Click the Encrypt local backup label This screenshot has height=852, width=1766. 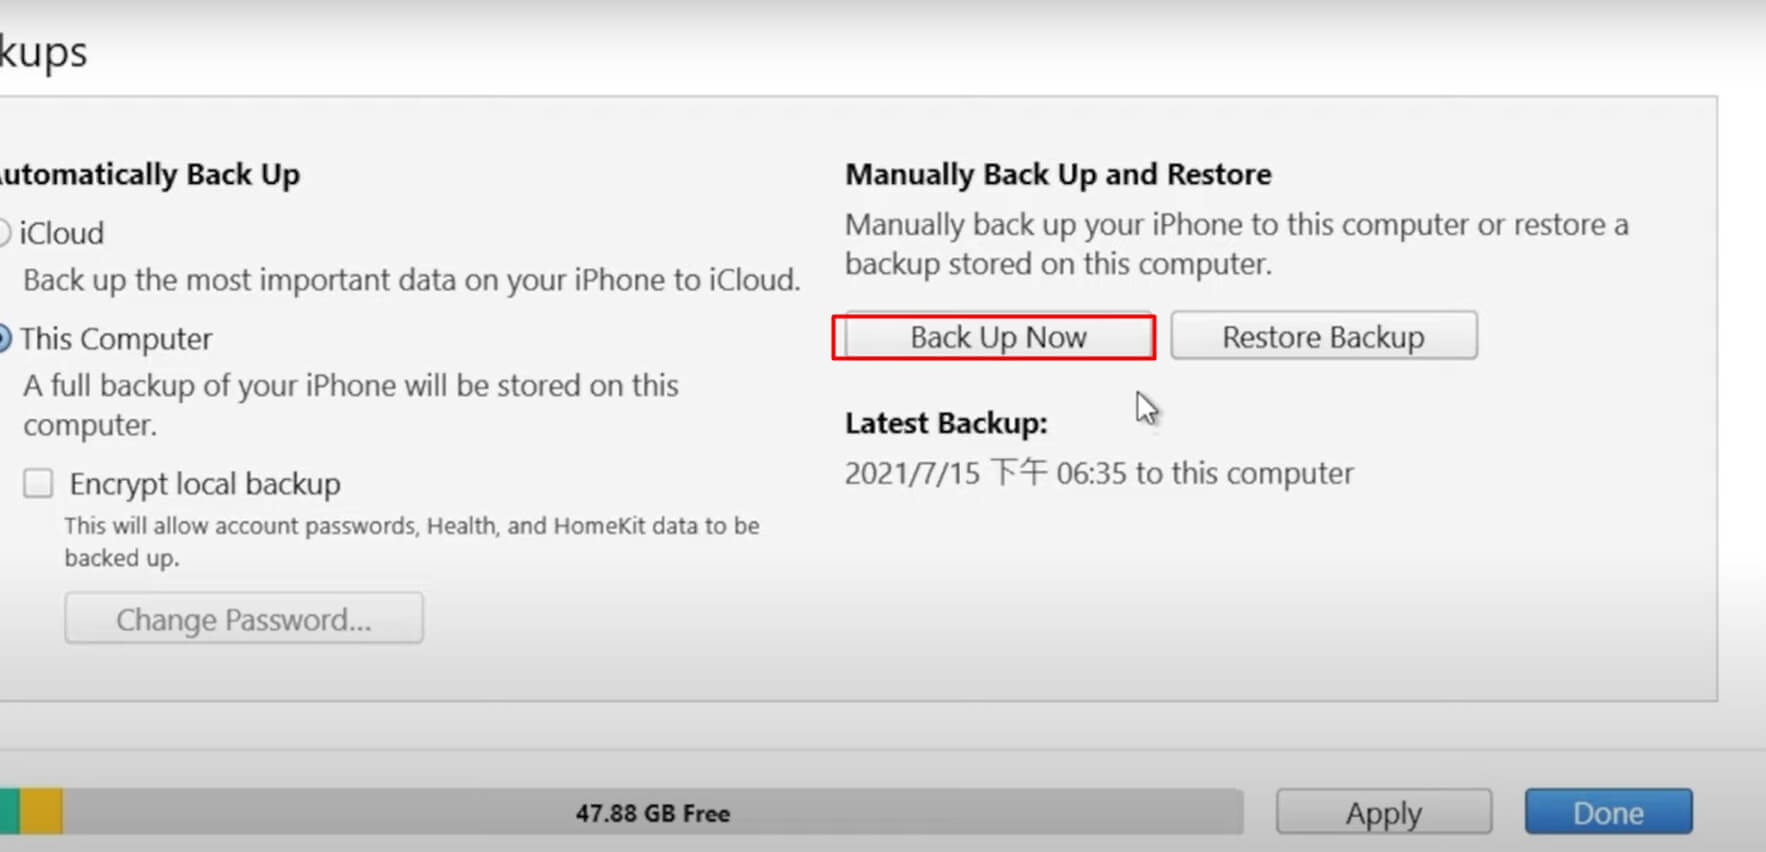click(x=205, y=484)
